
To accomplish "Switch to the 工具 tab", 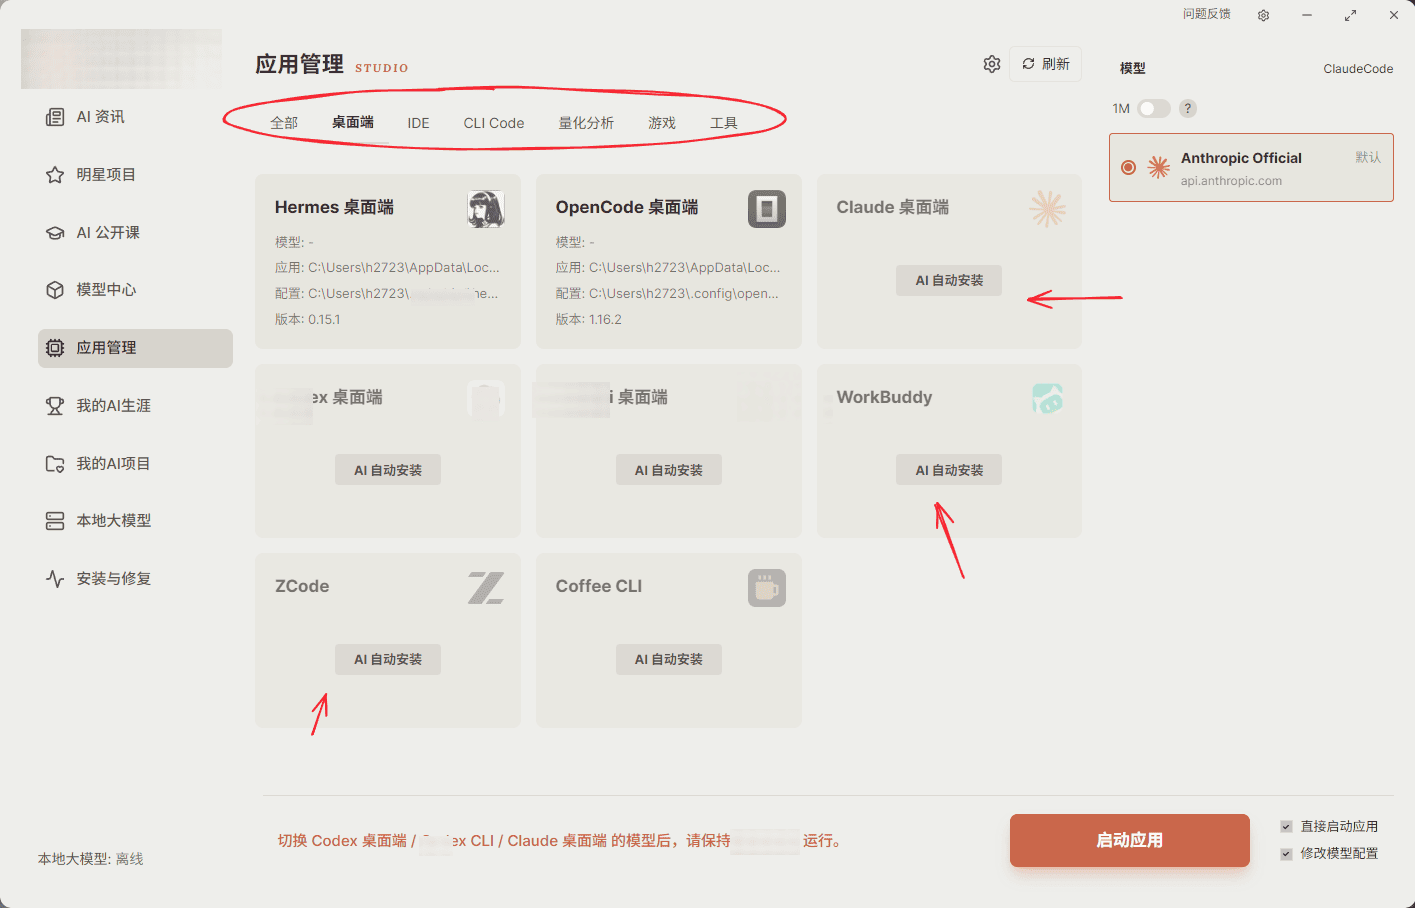I will point(724,123).
